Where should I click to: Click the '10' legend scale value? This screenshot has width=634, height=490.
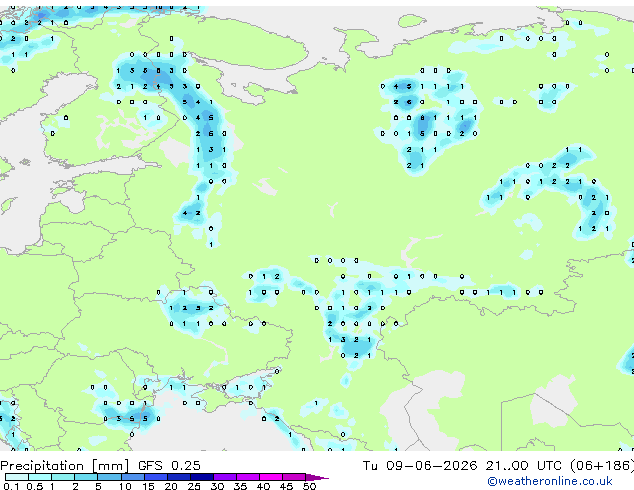(125, 486)
